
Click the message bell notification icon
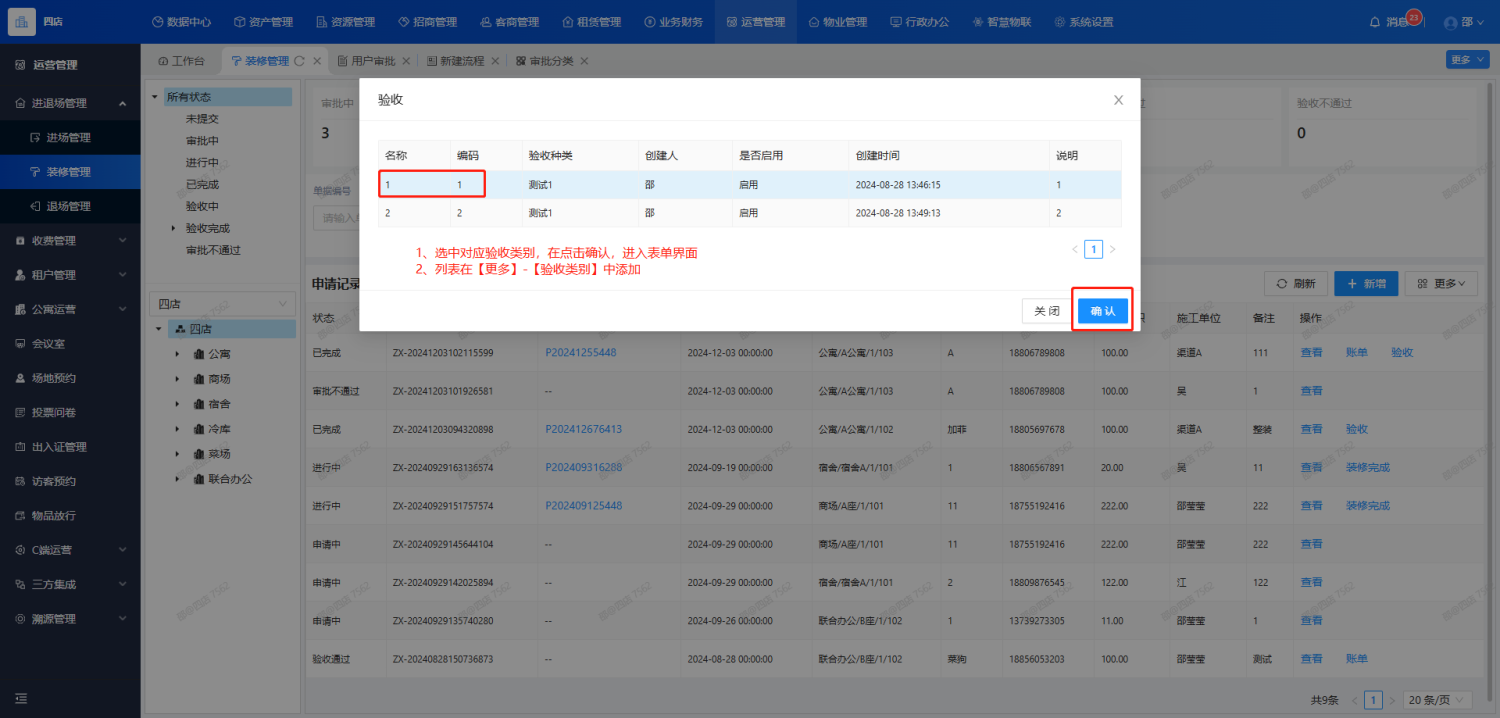[x=1374, y=22]
